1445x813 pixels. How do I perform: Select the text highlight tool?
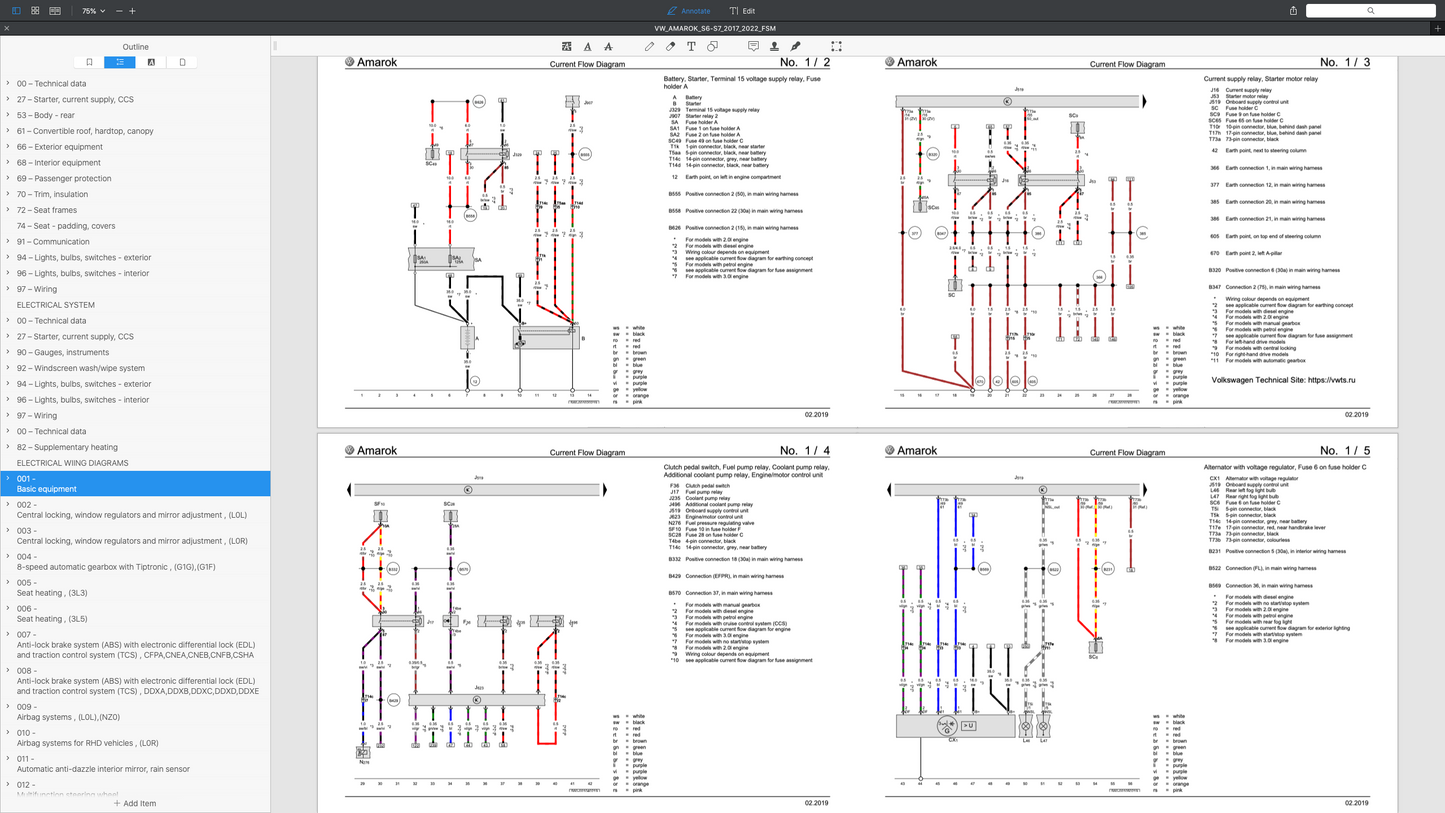[x=566, y=46]
